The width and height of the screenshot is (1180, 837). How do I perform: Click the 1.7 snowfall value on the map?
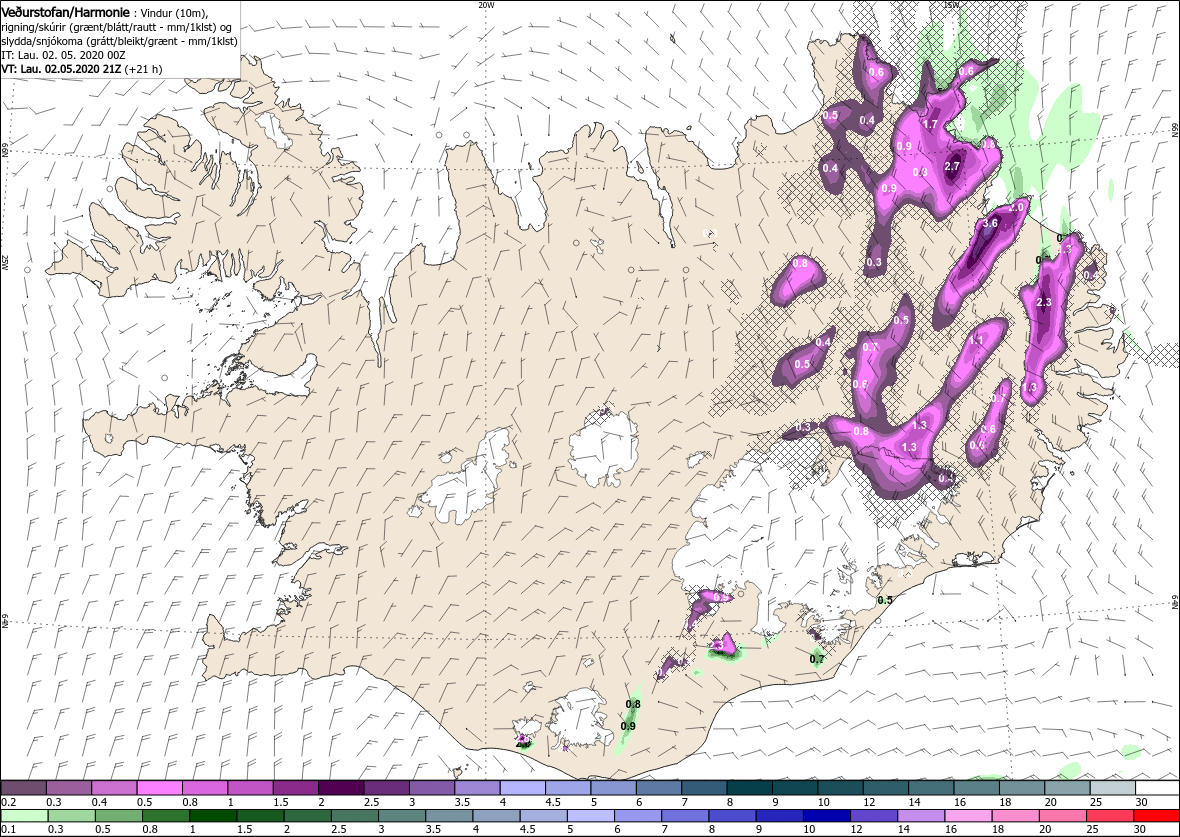[x=930, y=124]
